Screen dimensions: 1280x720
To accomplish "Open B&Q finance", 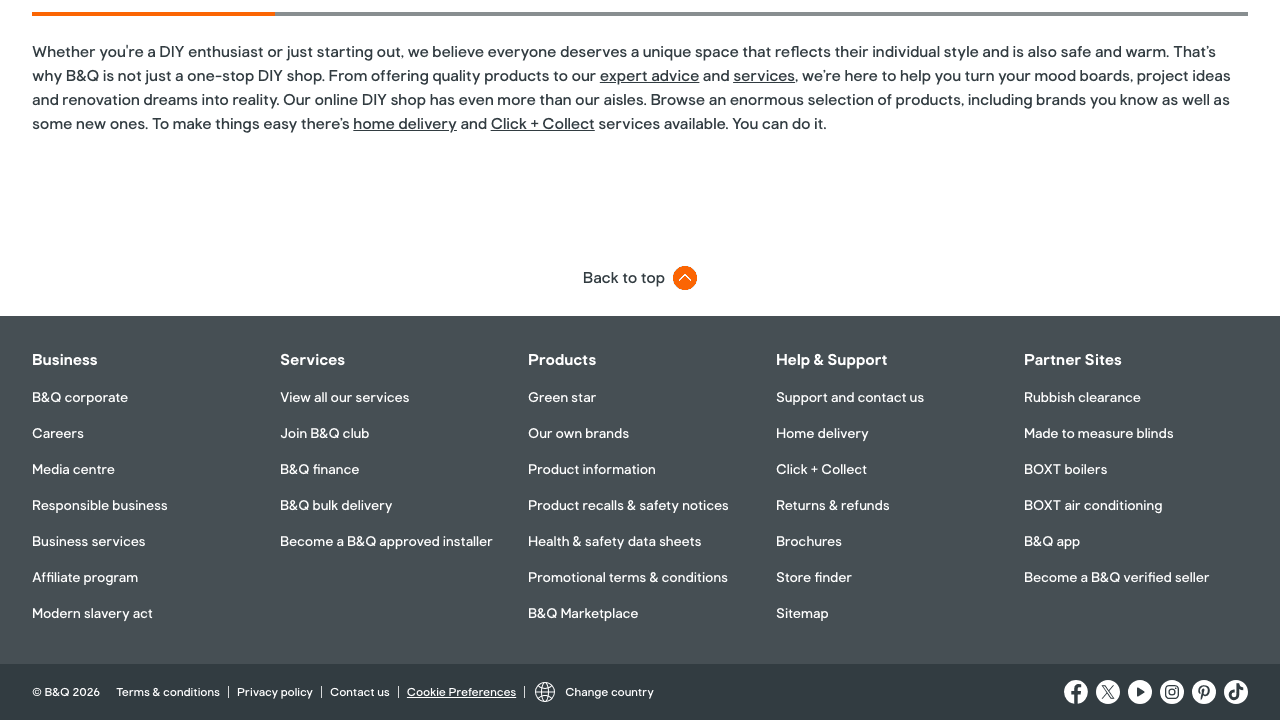I will click(320, 470).
